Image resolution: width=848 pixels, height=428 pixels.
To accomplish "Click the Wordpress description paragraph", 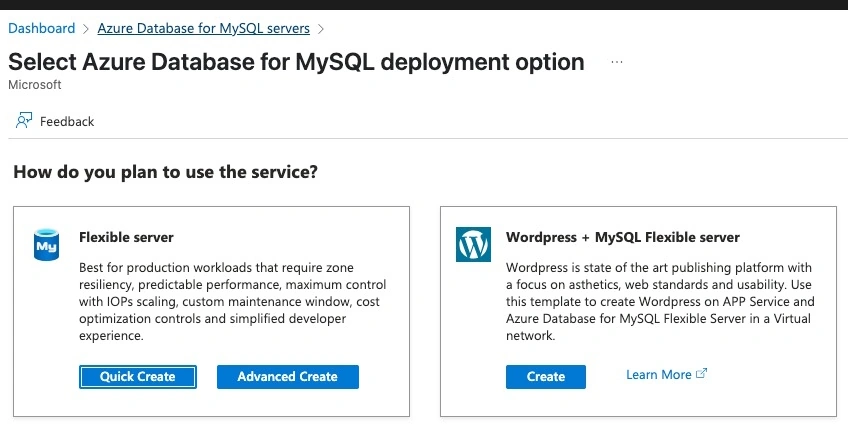I will tap(660, 301).
